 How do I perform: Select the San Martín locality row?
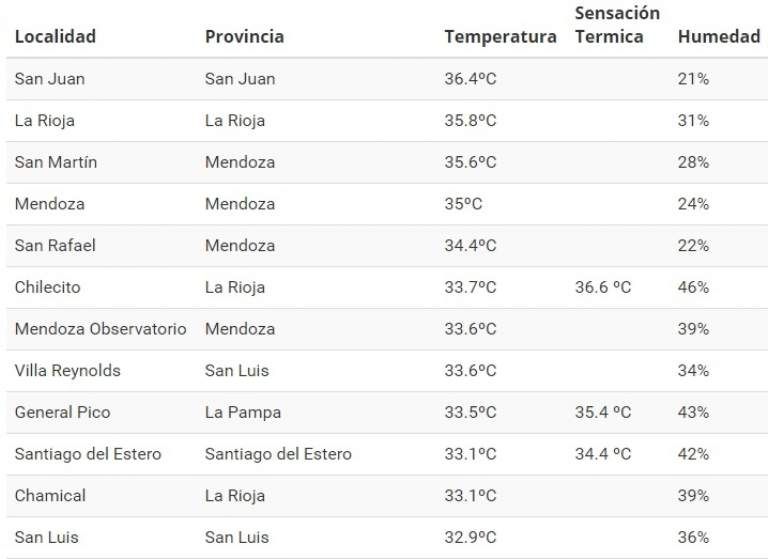56,162
